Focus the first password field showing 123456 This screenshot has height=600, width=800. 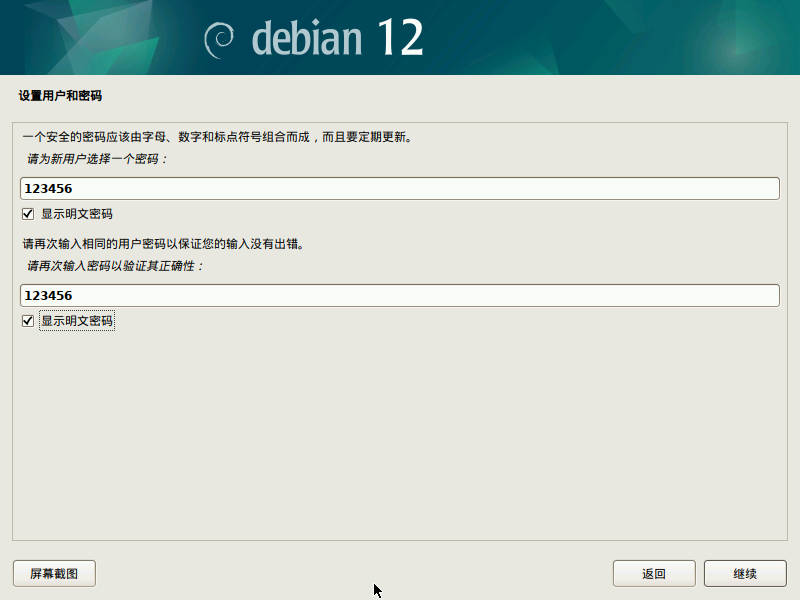tap(400, 189)
